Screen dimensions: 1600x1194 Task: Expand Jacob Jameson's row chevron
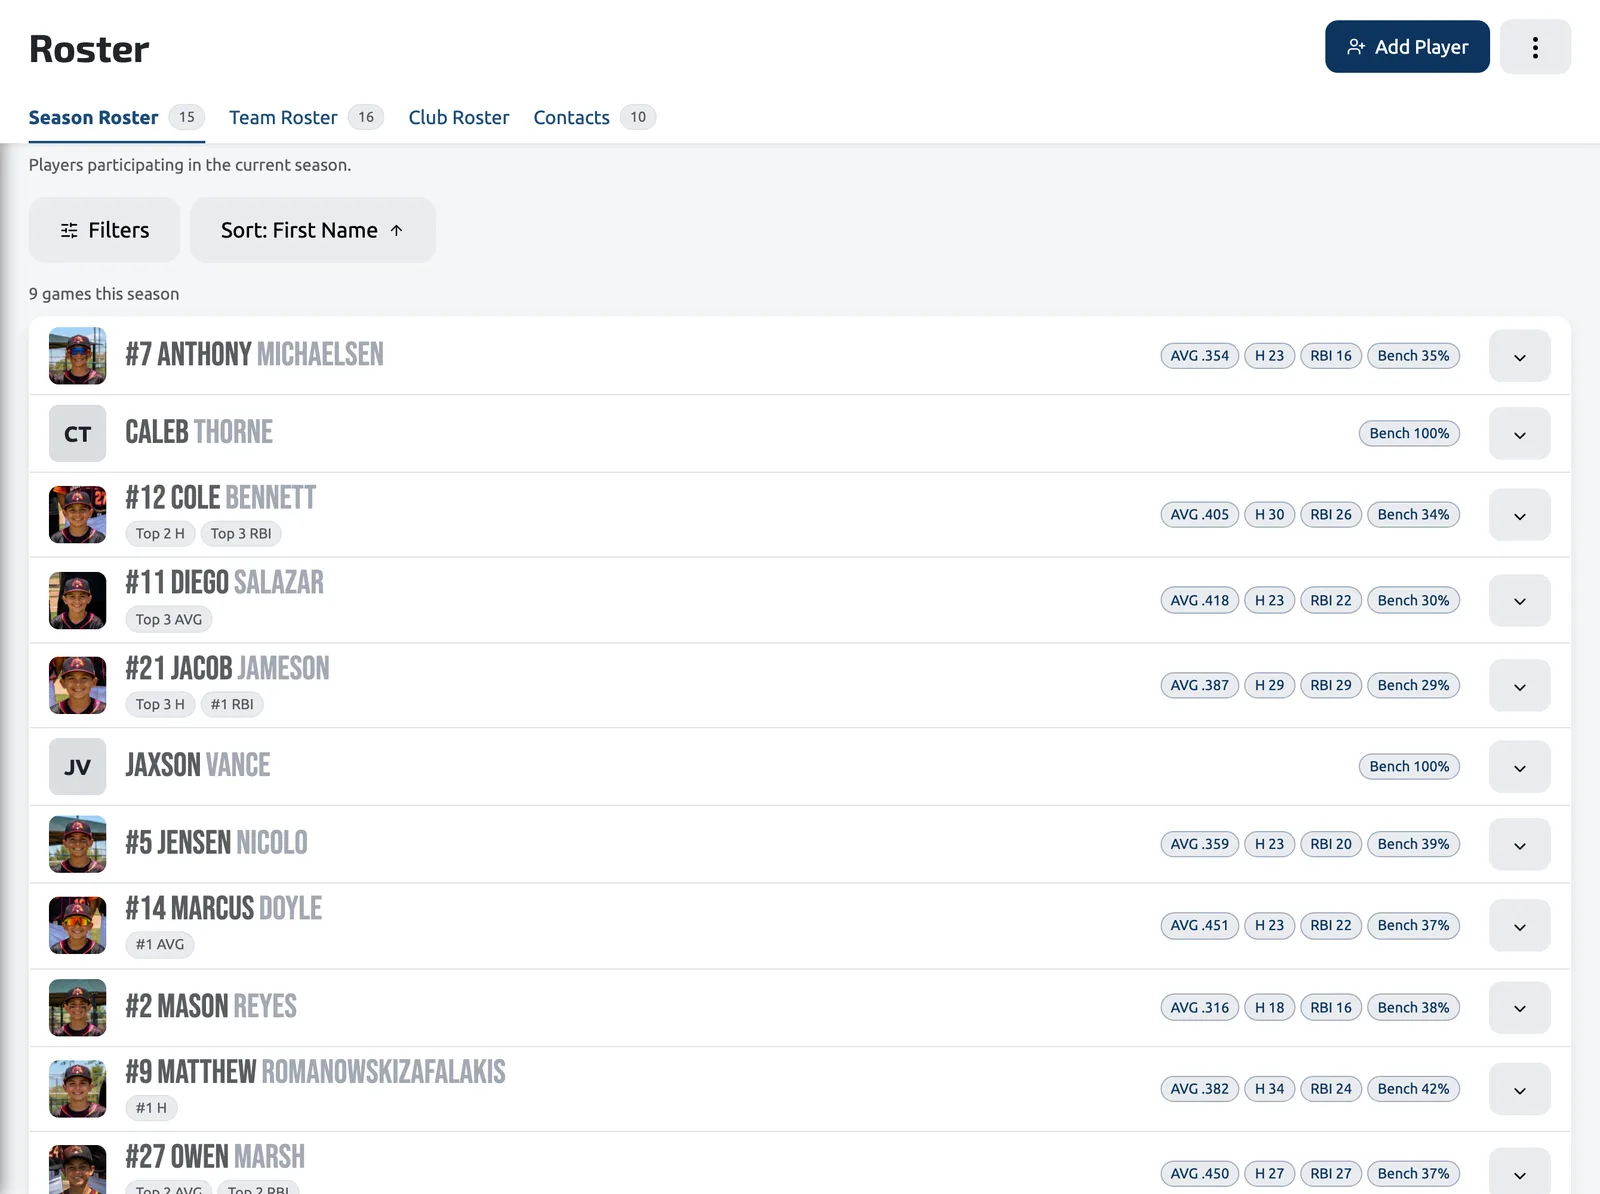(x=1520, y=686)
